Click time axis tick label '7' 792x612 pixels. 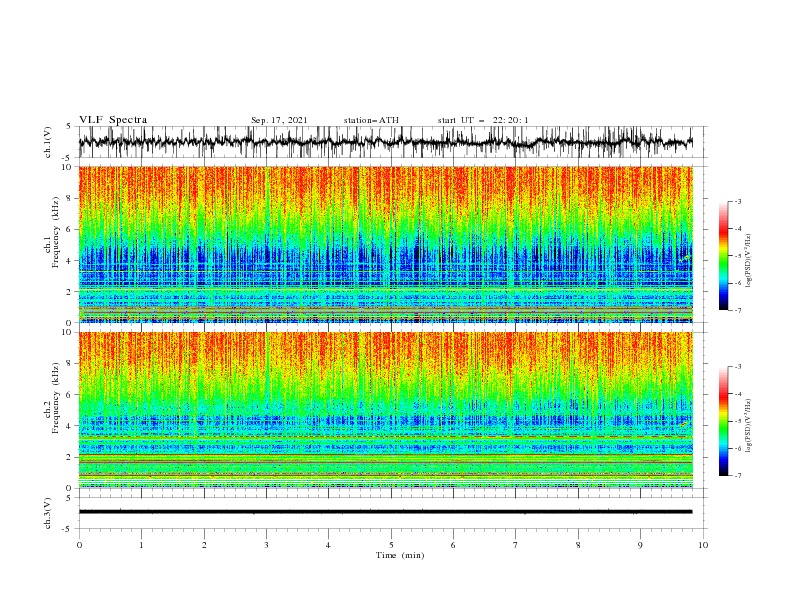click(516, 545)
